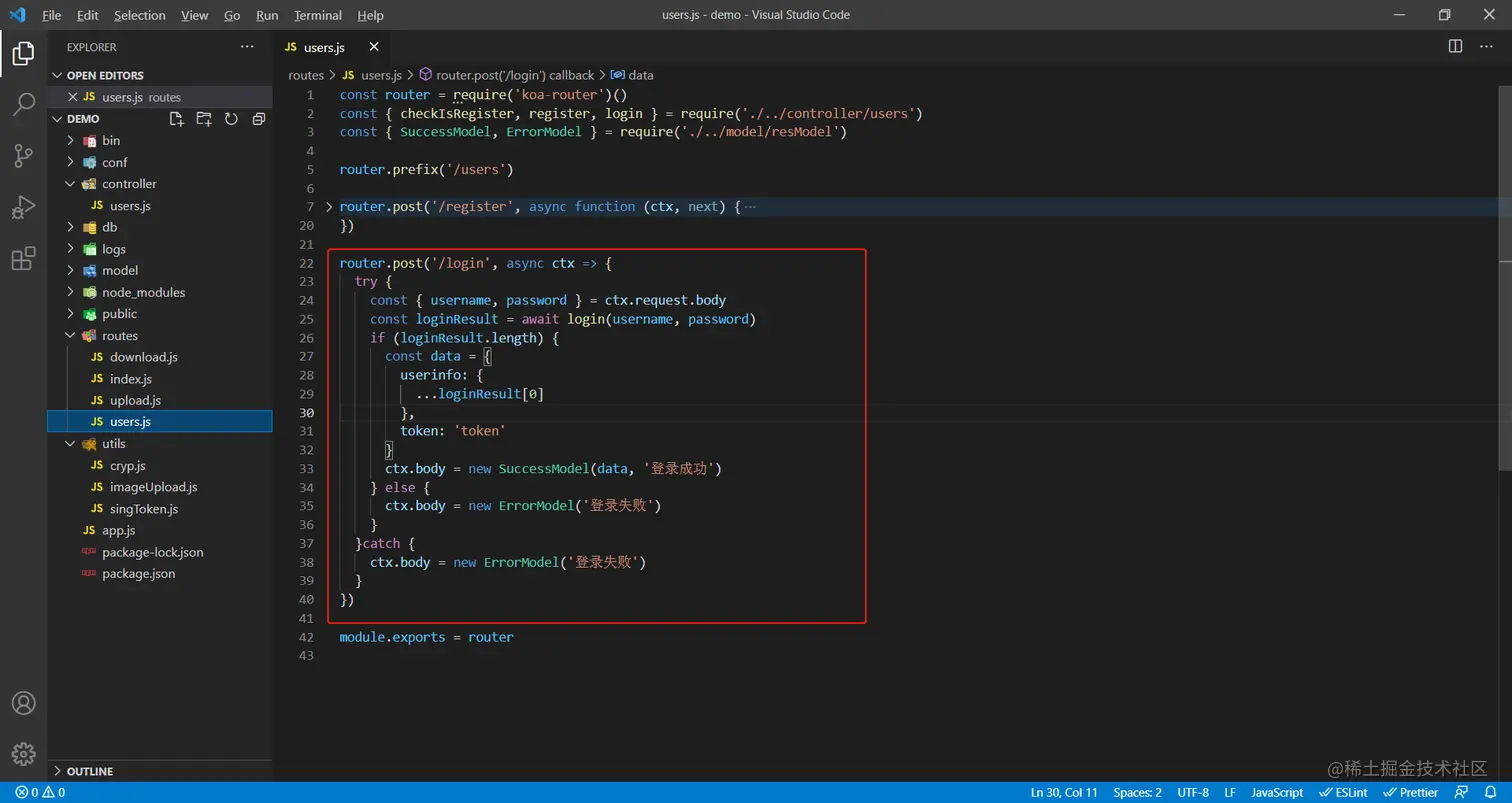Open imageUpload.js in utils folder
Screen dimensions: 1512x803
153,487
